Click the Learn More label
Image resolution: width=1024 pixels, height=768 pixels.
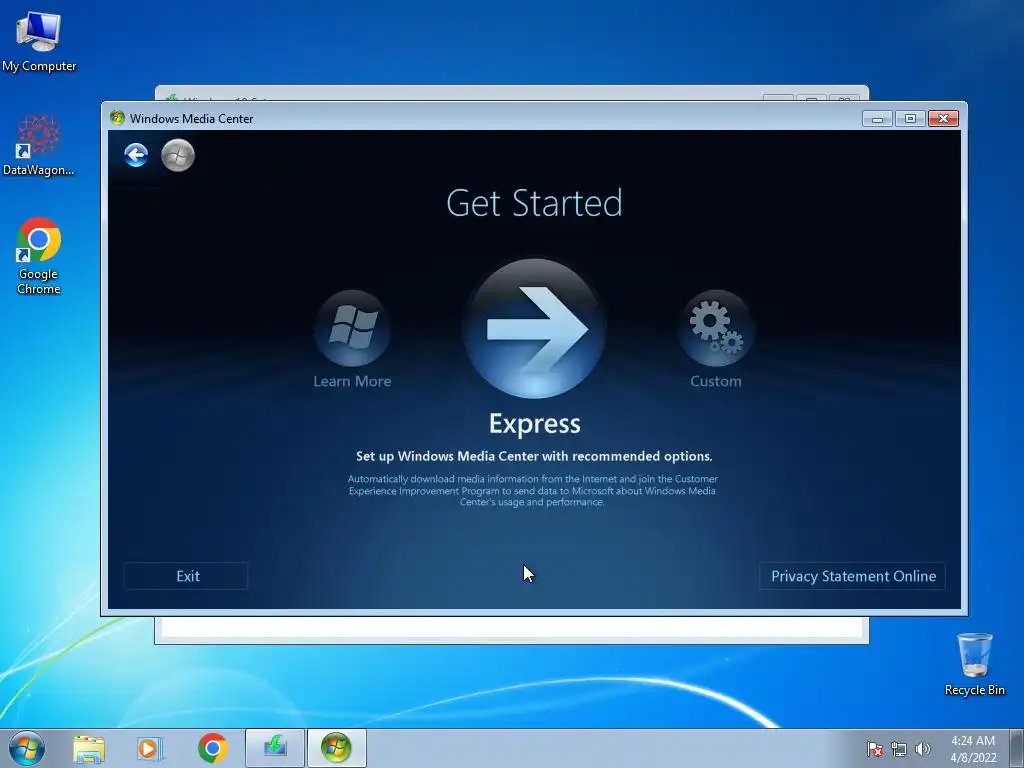click(352, 381)
